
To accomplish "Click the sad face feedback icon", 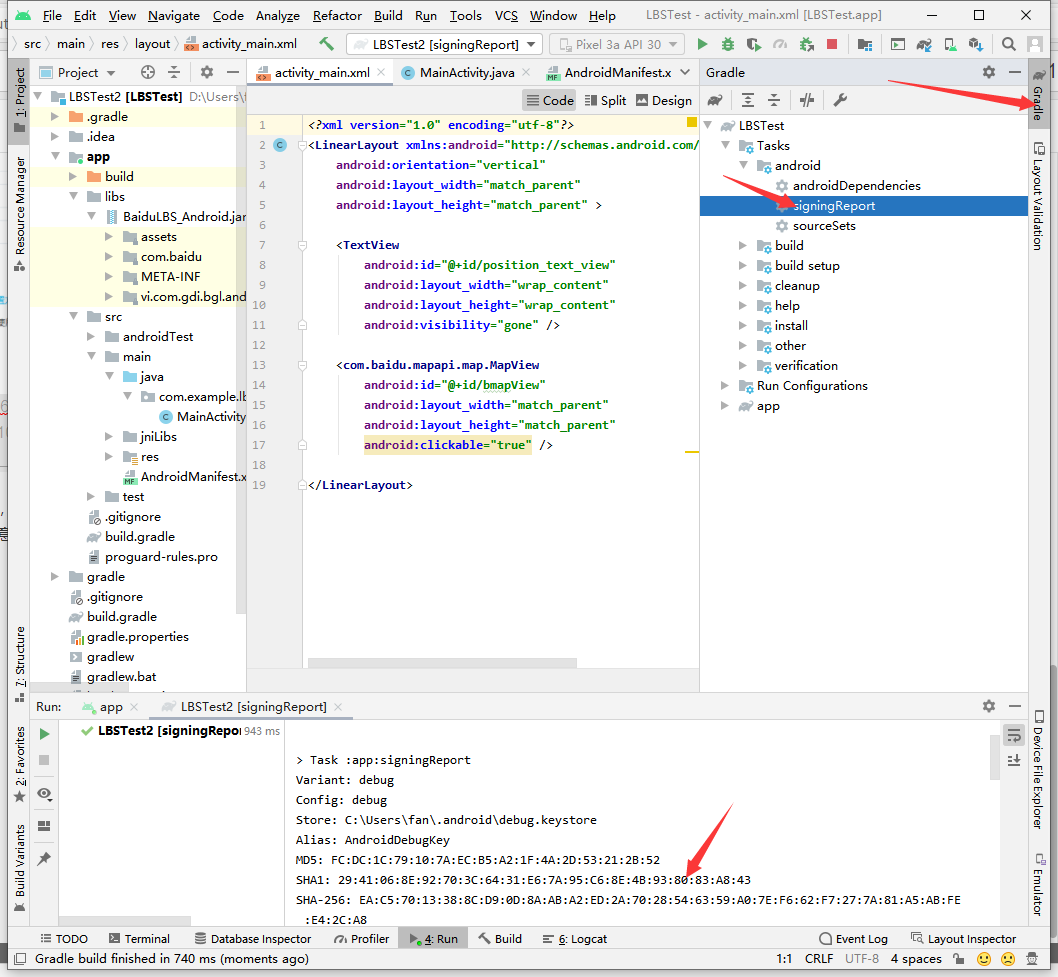I will (x=1007, y=959).
